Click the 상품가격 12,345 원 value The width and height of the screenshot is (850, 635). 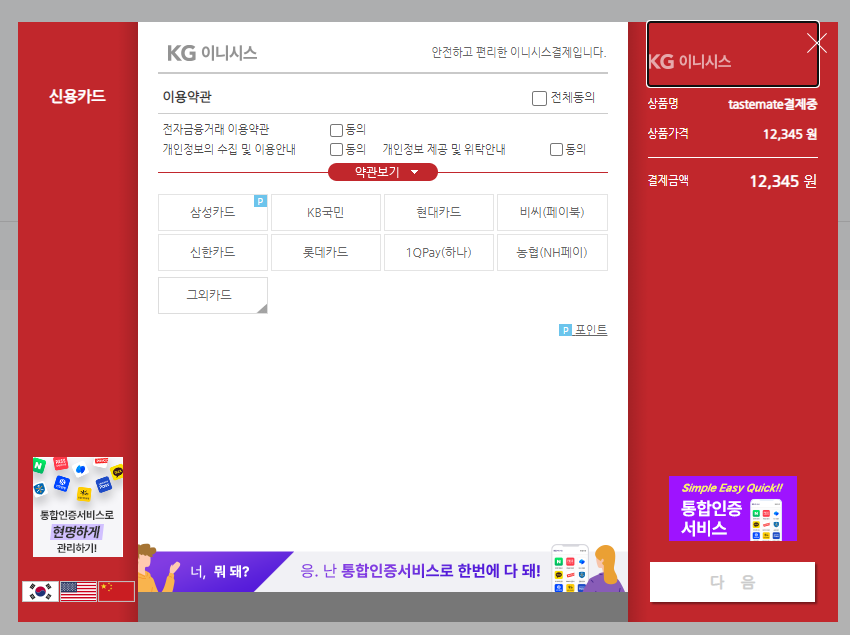(790, 134)
